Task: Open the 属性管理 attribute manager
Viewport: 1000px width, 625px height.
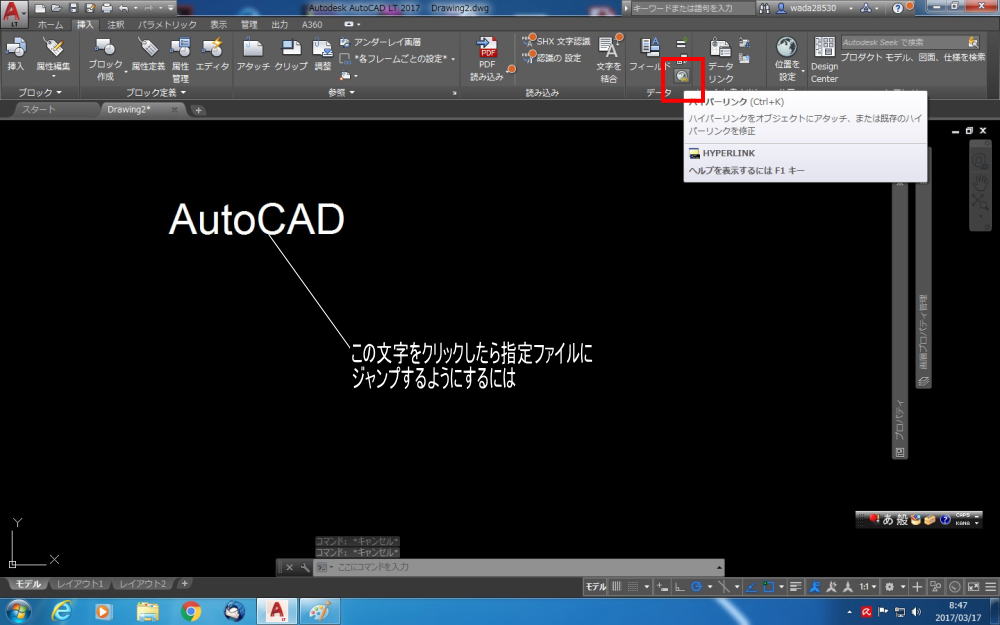Action: coord(180,59)
